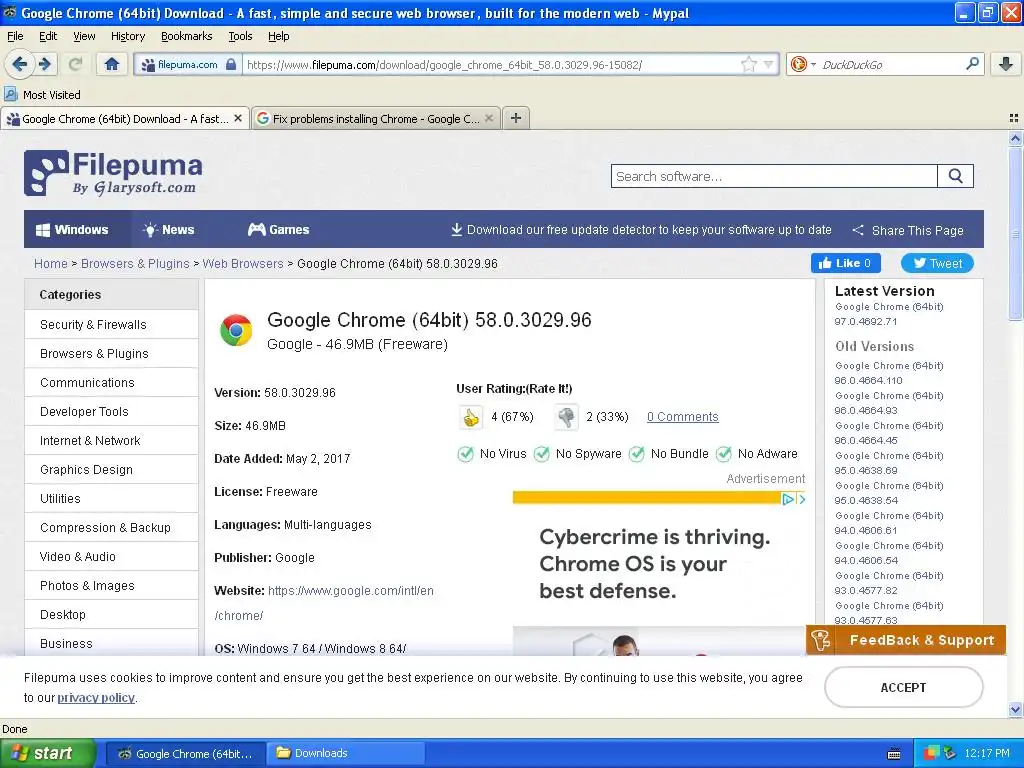
Task: Rate with the thumbs down icon
Action: (x=566, y=417)
